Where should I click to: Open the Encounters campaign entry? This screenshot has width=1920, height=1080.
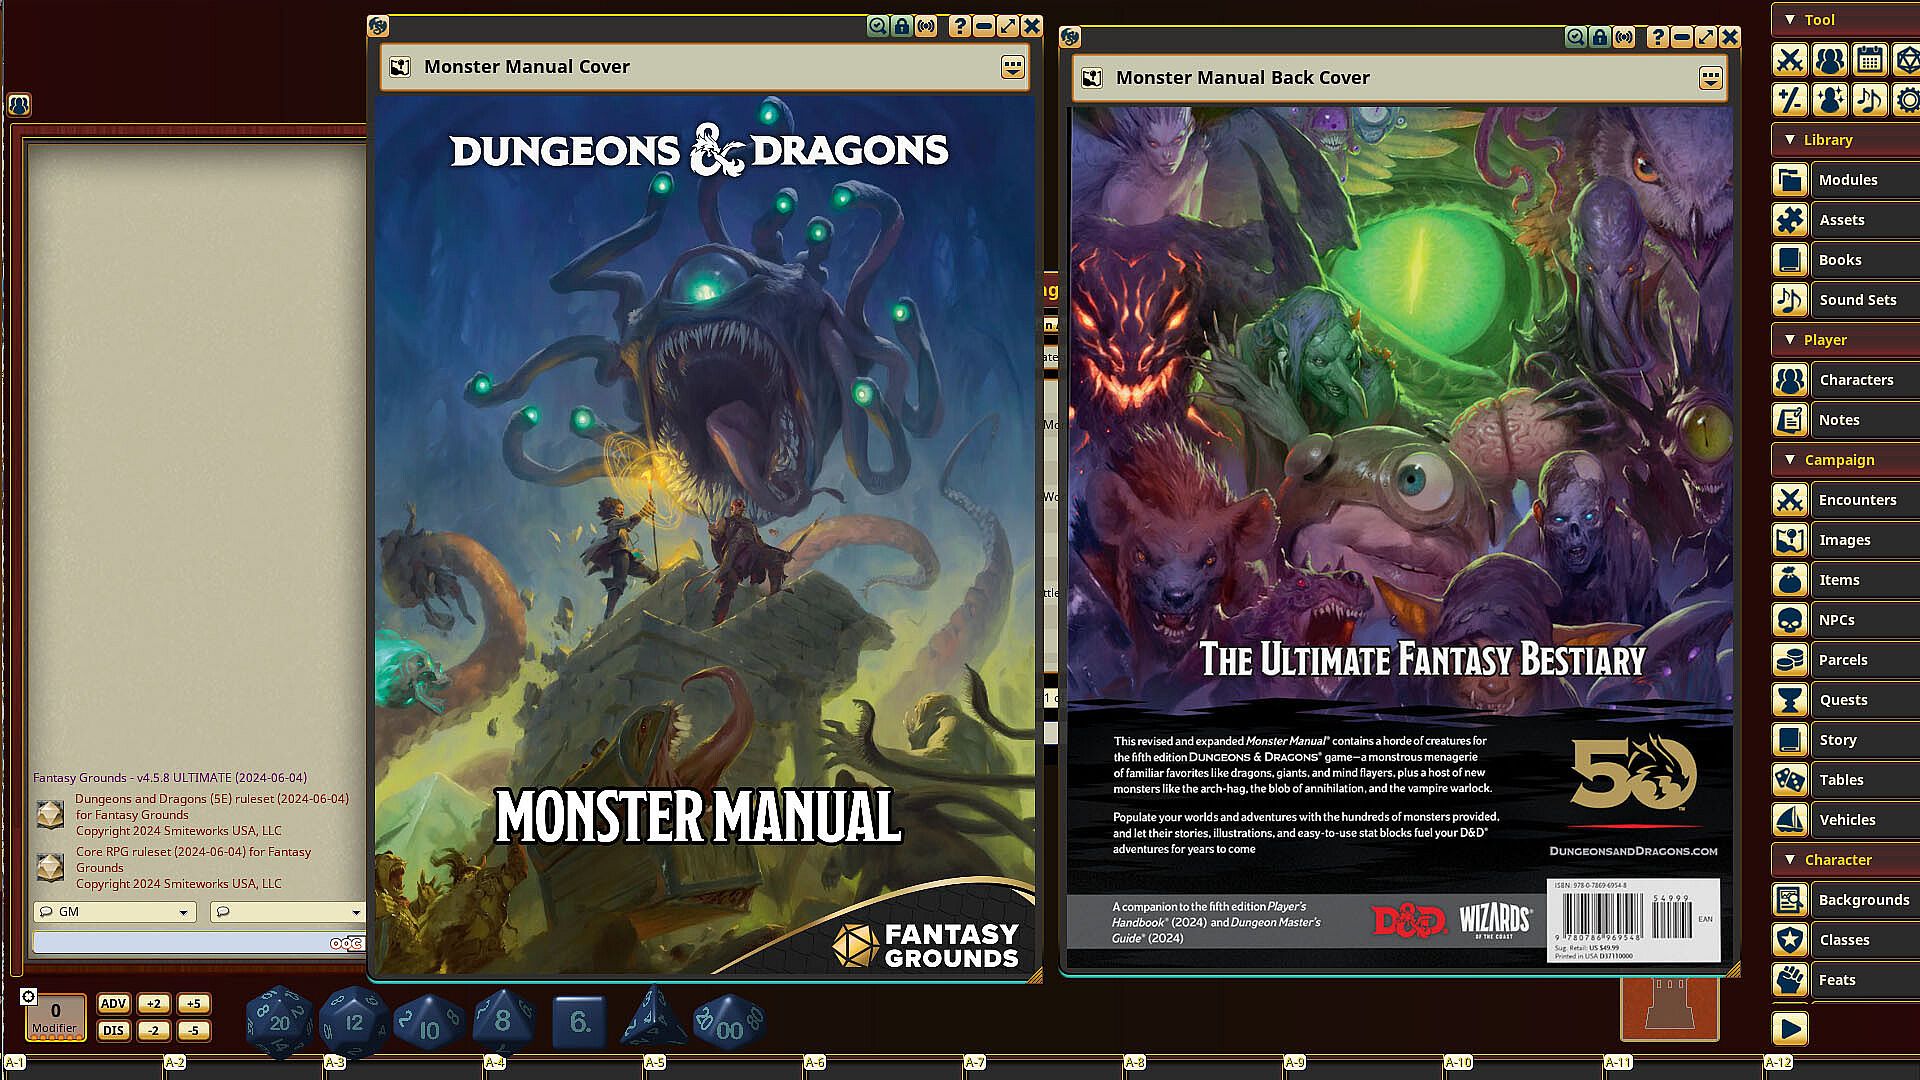1856,500
